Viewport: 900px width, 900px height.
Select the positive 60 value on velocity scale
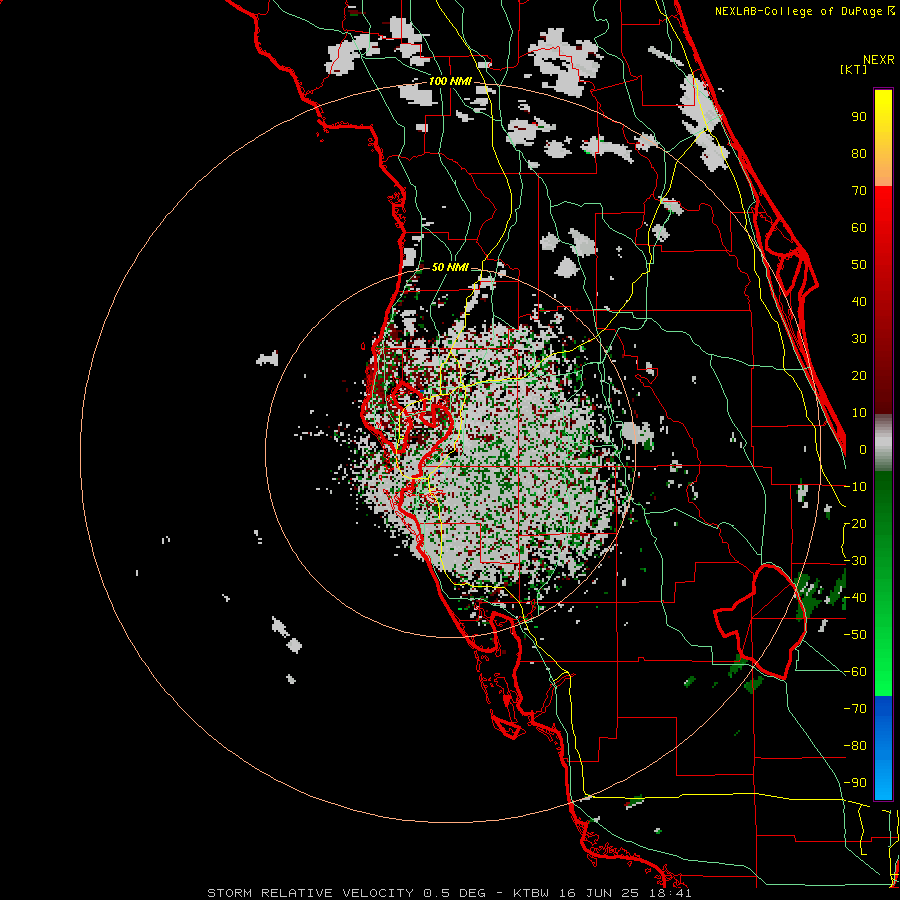point(859,228)
